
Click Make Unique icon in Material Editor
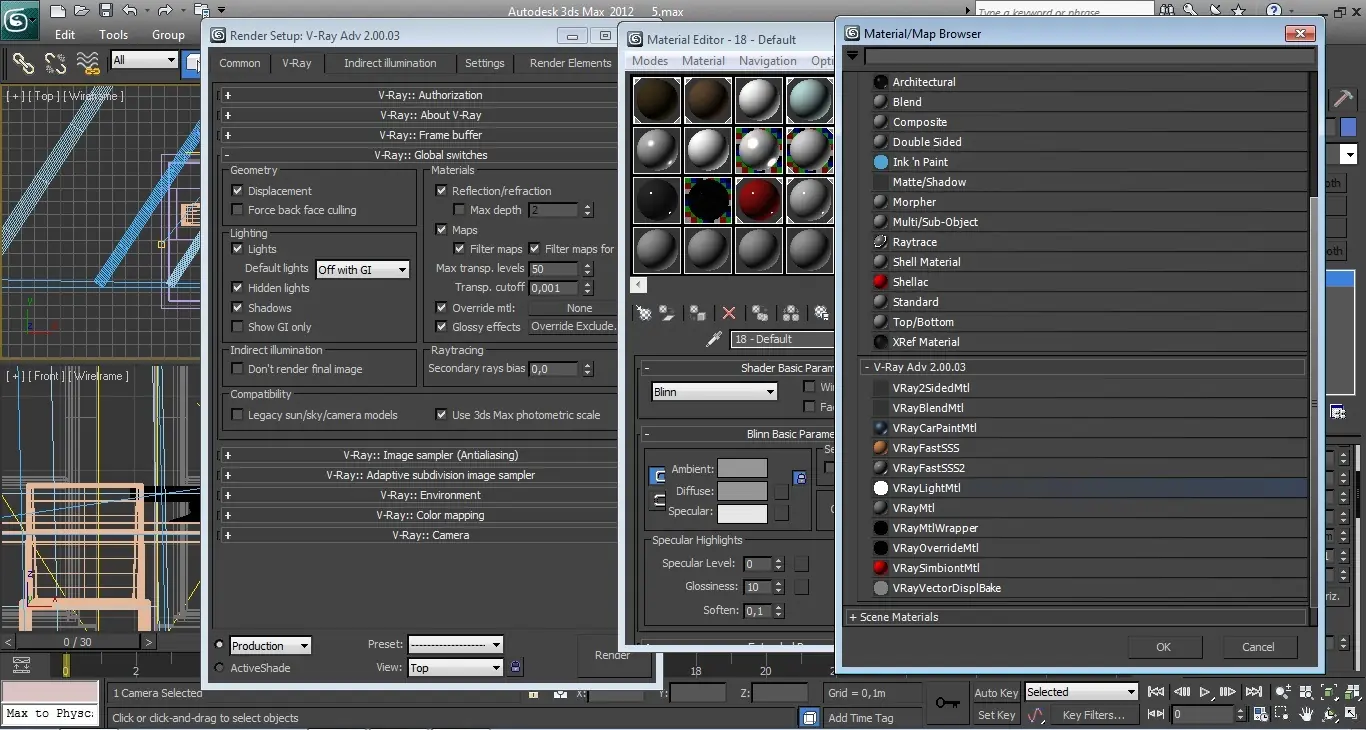(791, 313)
